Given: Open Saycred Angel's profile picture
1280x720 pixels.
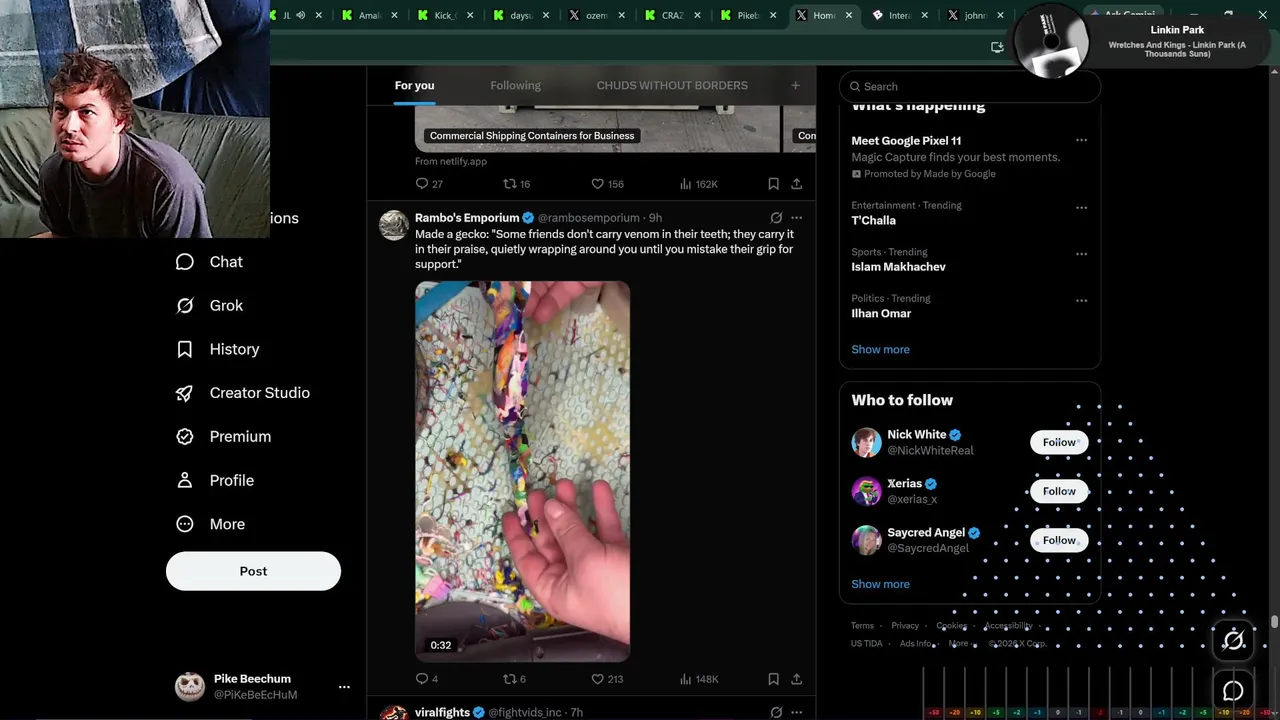Looking at the screenshot, I should (x=866, y=540).
